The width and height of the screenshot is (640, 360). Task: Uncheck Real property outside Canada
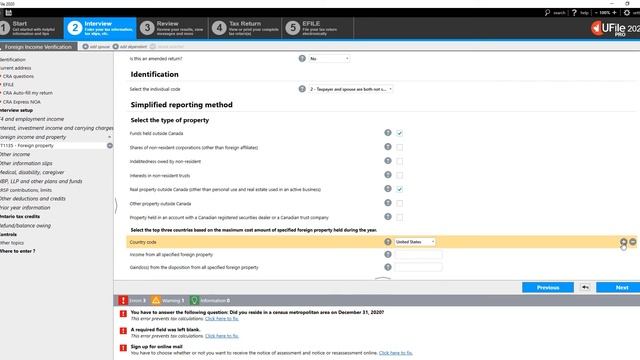click(400, 189)
